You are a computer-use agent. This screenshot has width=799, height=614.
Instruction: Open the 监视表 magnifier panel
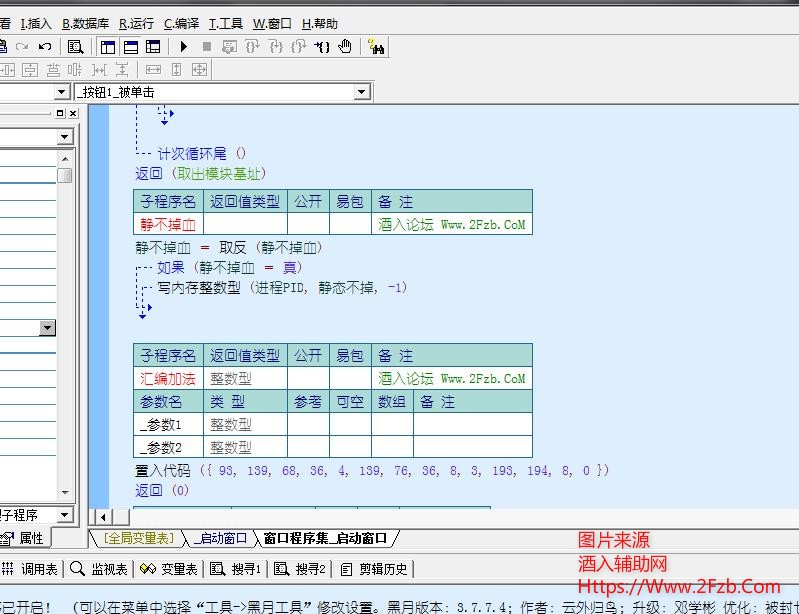[x=98, y=569]
